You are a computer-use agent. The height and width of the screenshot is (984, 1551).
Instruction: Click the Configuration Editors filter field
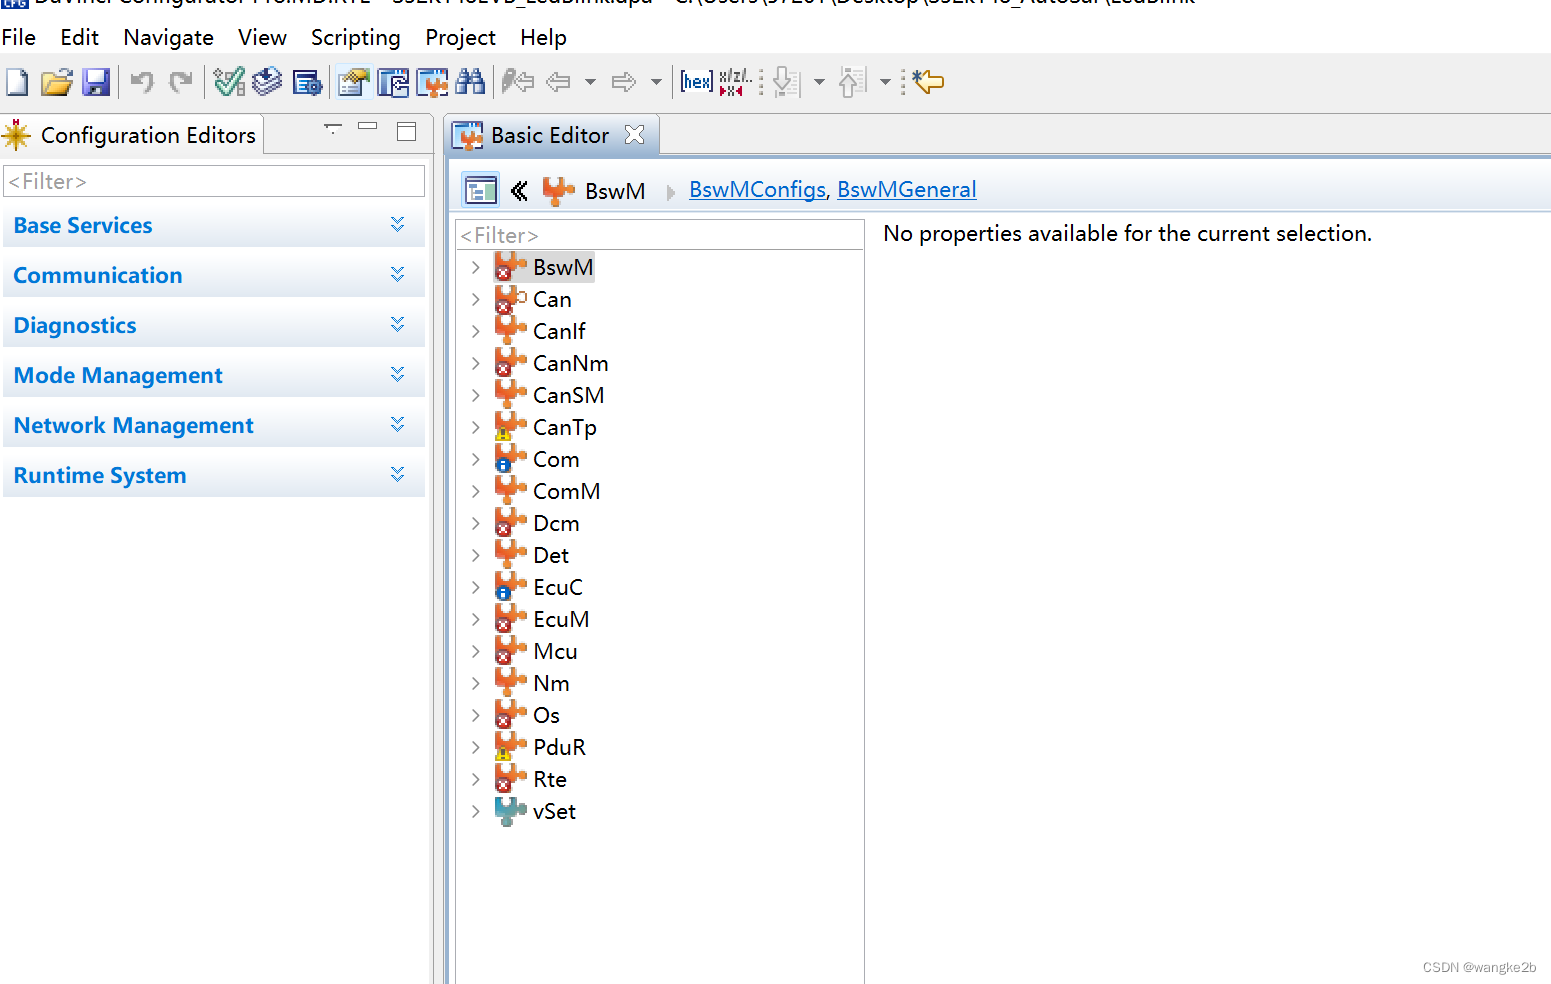click(x=214, y=181)
